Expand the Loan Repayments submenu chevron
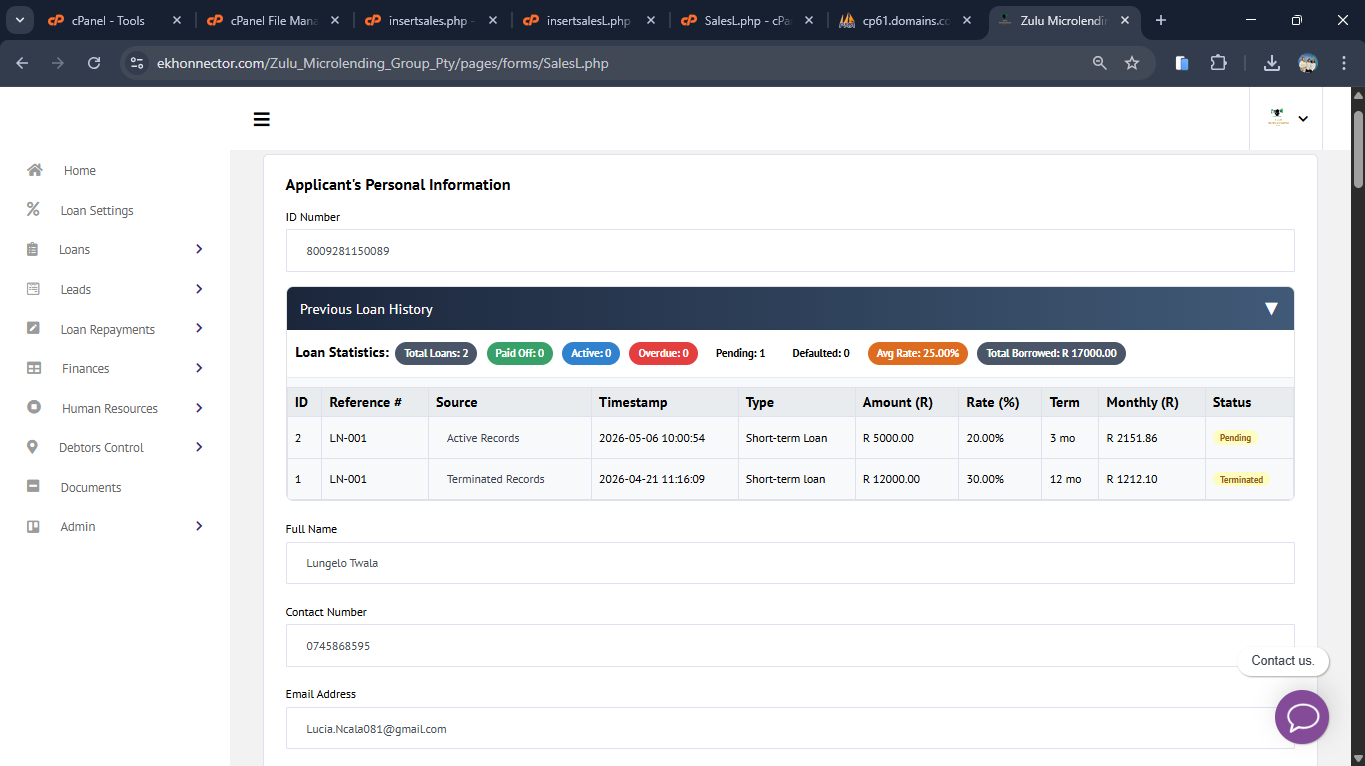The height and width of the screenshot is (766, 1365). pos(199,328)
